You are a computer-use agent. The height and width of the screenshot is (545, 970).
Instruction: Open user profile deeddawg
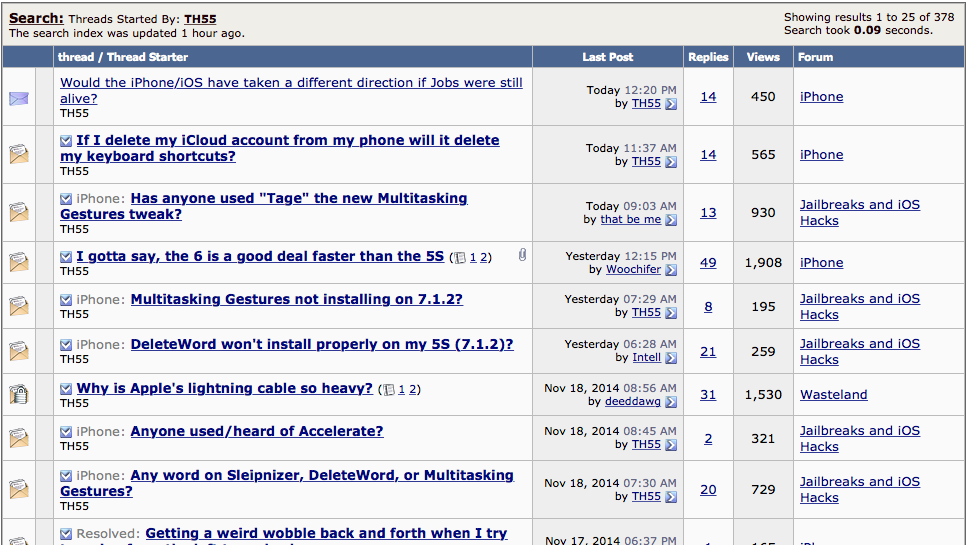tap(632, 401)
